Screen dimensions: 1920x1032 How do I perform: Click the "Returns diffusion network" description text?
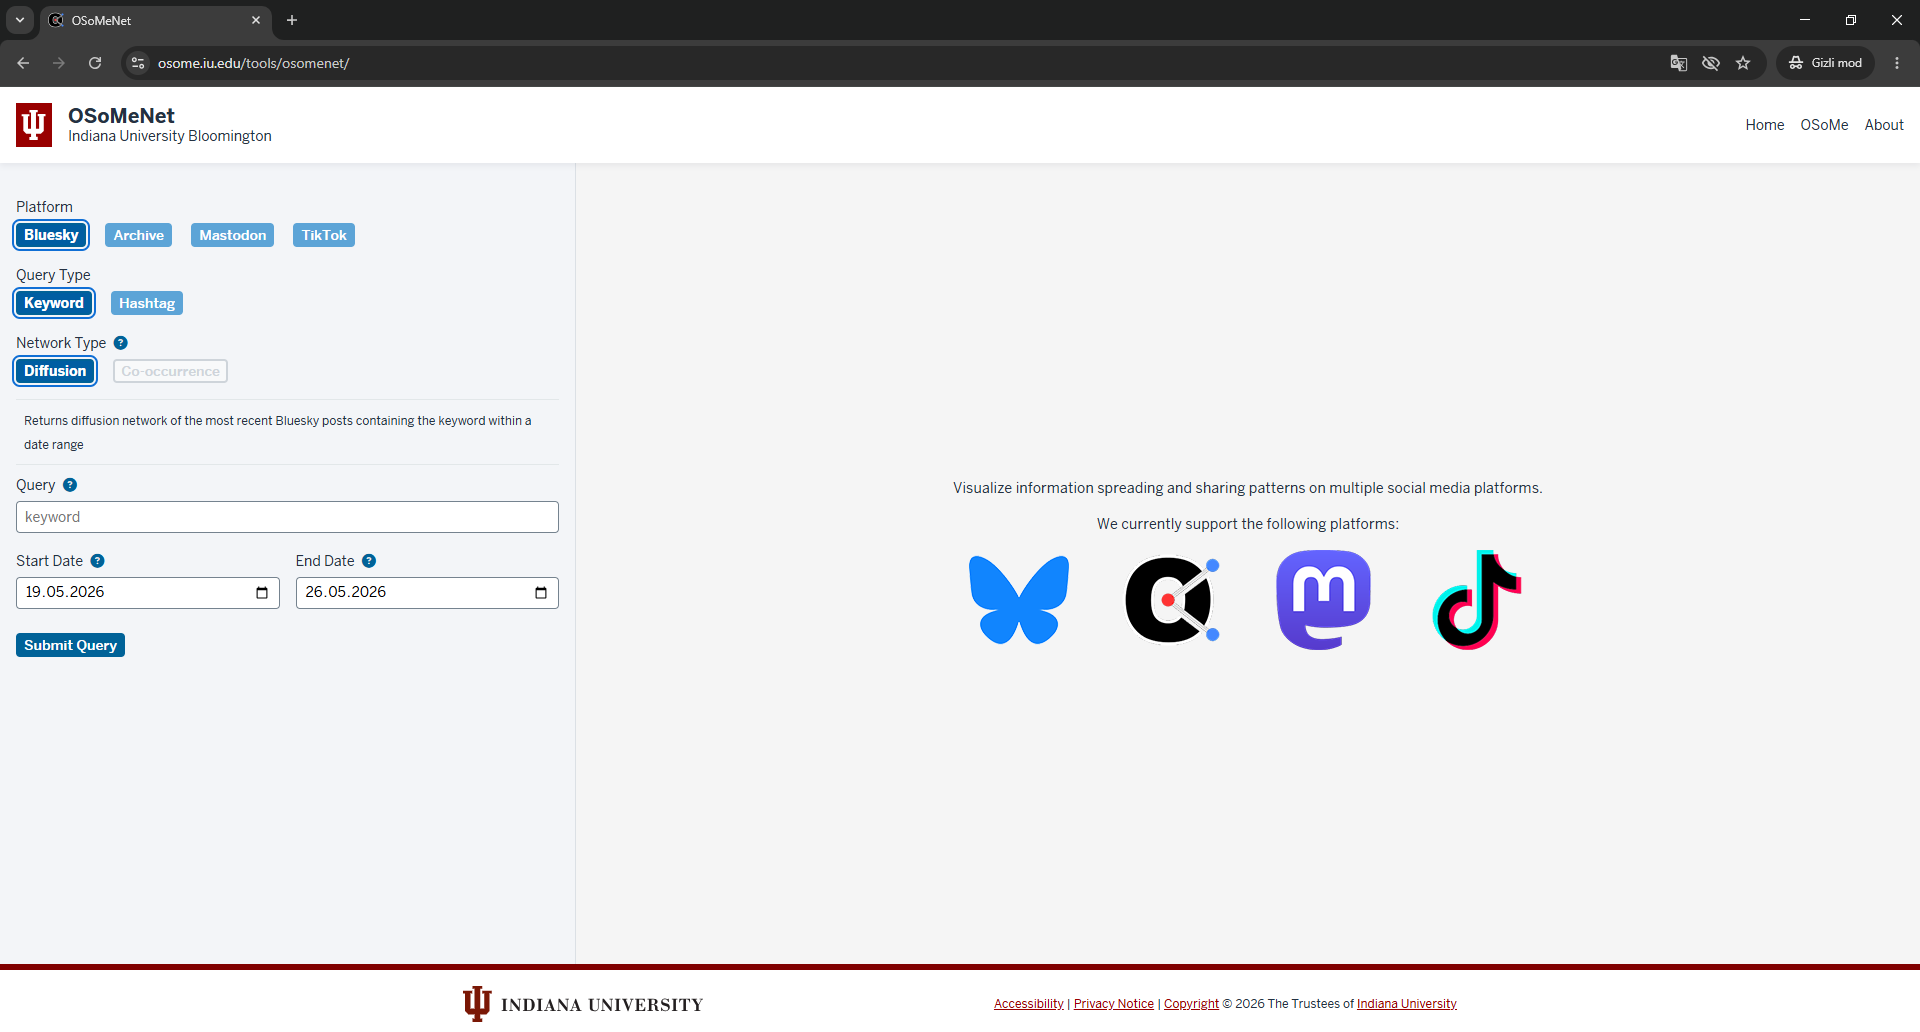(278, 433)
